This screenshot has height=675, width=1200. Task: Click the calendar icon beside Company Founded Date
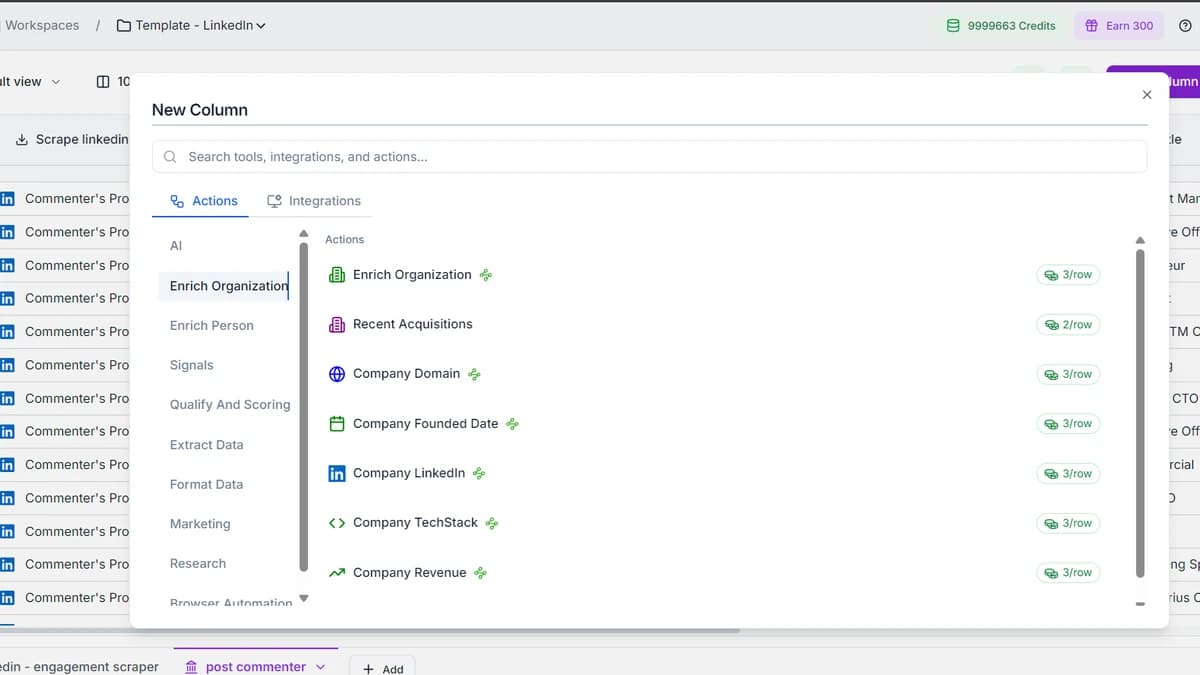[336, 423]
